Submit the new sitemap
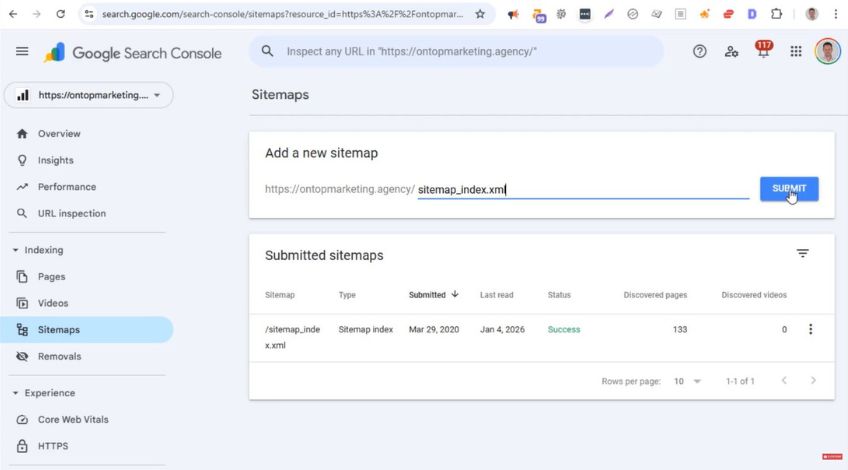The height and width of the screenshot is (470, 848). 789,189
